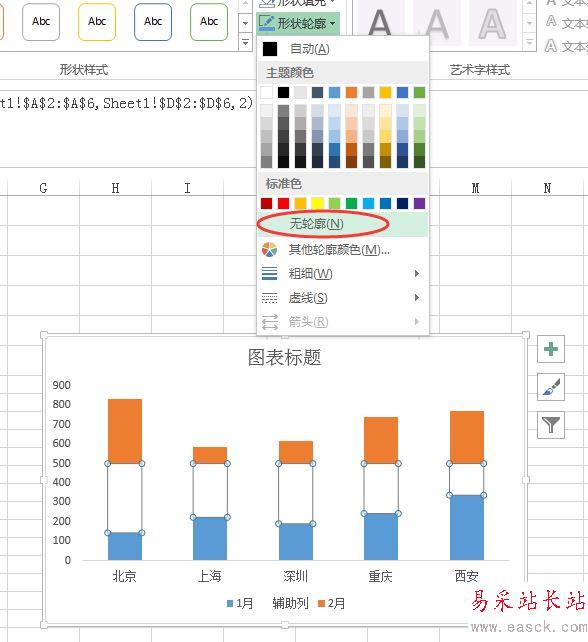
Task: Pick the standard purple swatch
Action: coord(419,203)
